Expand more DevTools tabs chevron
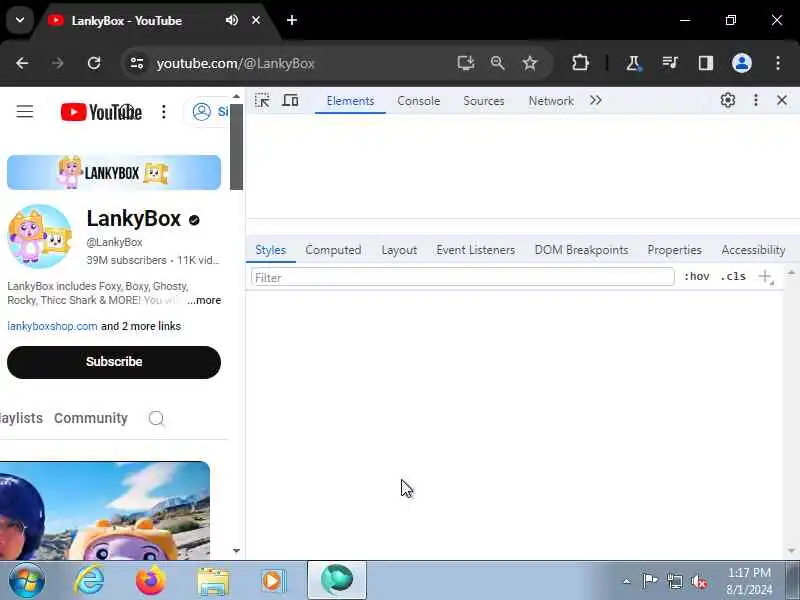 [x=595, y=101]
